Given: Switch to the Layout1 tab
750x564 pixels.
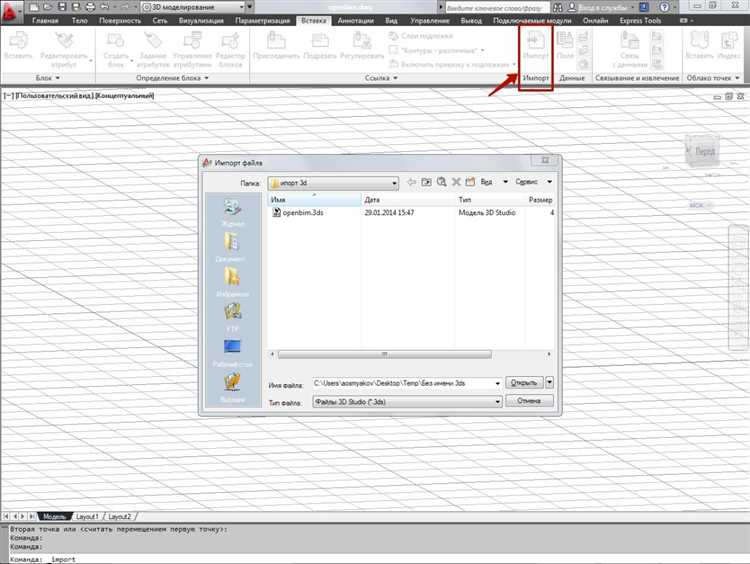Looking at the screenshot, I should pos(87,517).
